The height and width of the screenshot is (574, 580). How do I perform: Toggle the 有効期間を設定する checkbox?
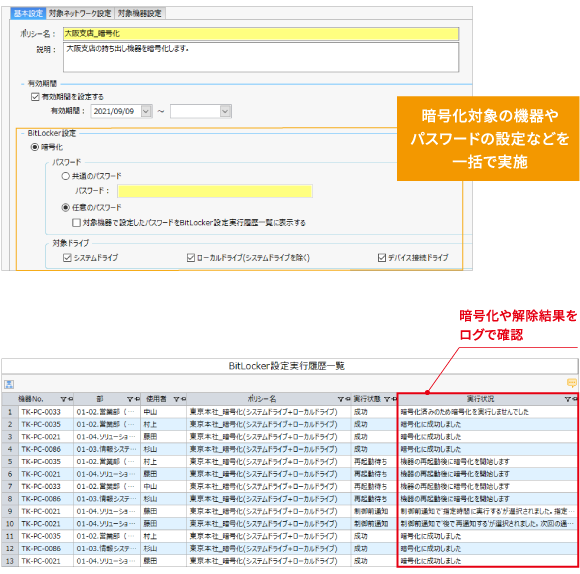tap(35, 97)
